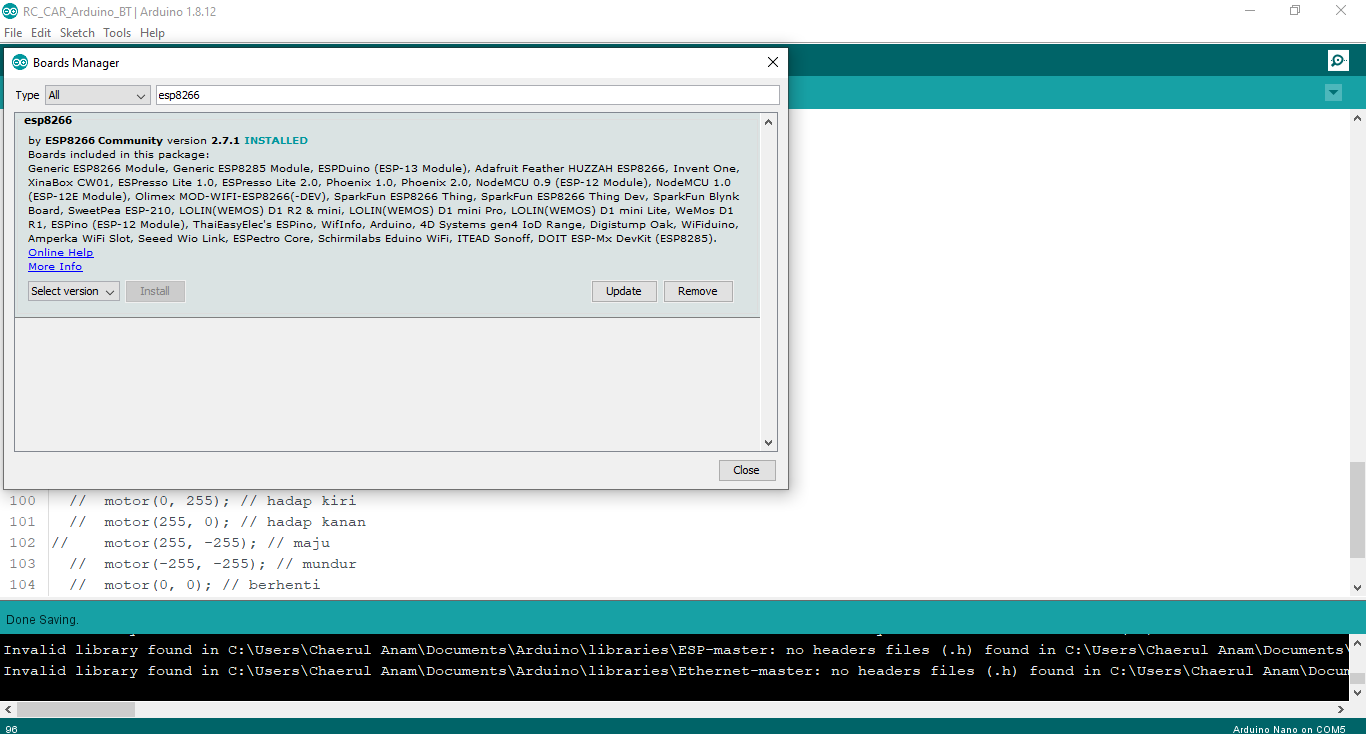The height and width of the screenshot is (734, 1366).
Task: Click the Arduino logo in title bar
Action: click(x=10, y=11)
